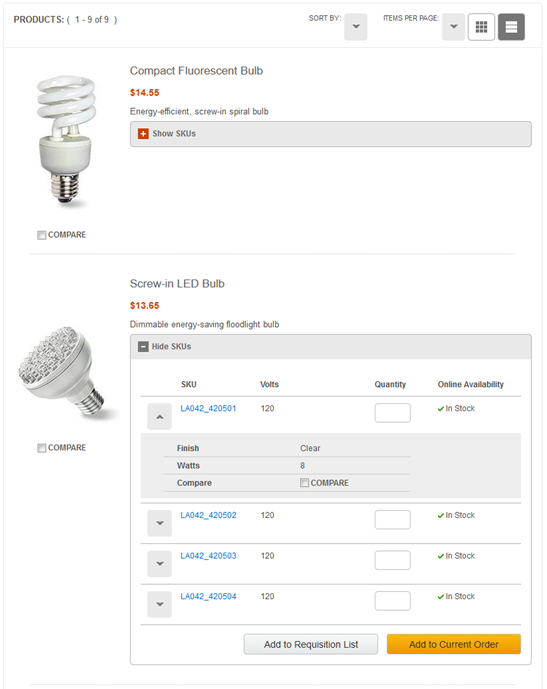The width and height of the screenshot is (547, 689).
Task: Expand details arrow for LA042_420502
Action: [159, 523]
